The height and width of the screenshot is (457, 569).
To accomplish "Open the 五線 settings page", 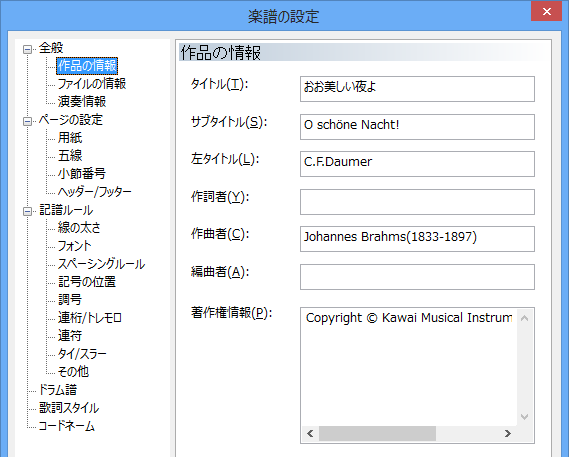I will coord(70,156).
